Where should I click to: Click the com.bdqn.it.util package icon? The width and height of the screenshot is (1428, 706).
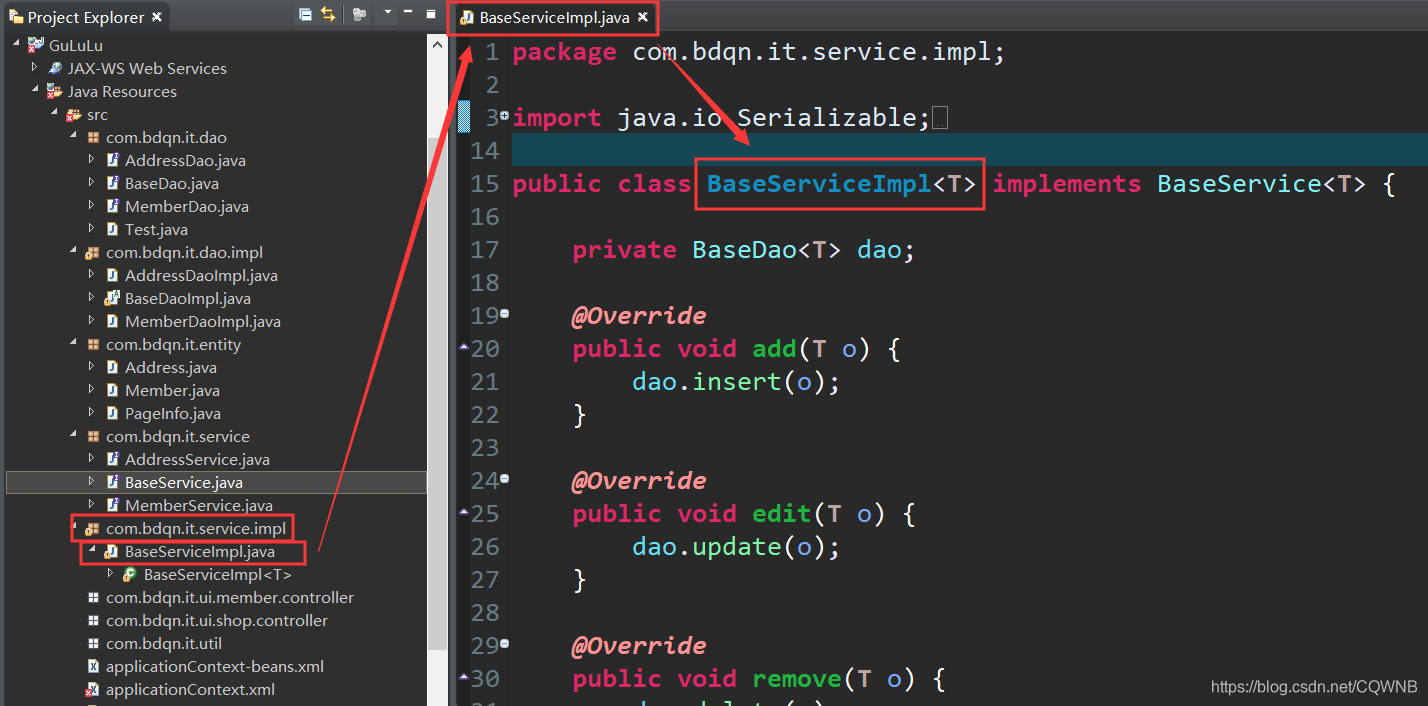pos(94,643)
